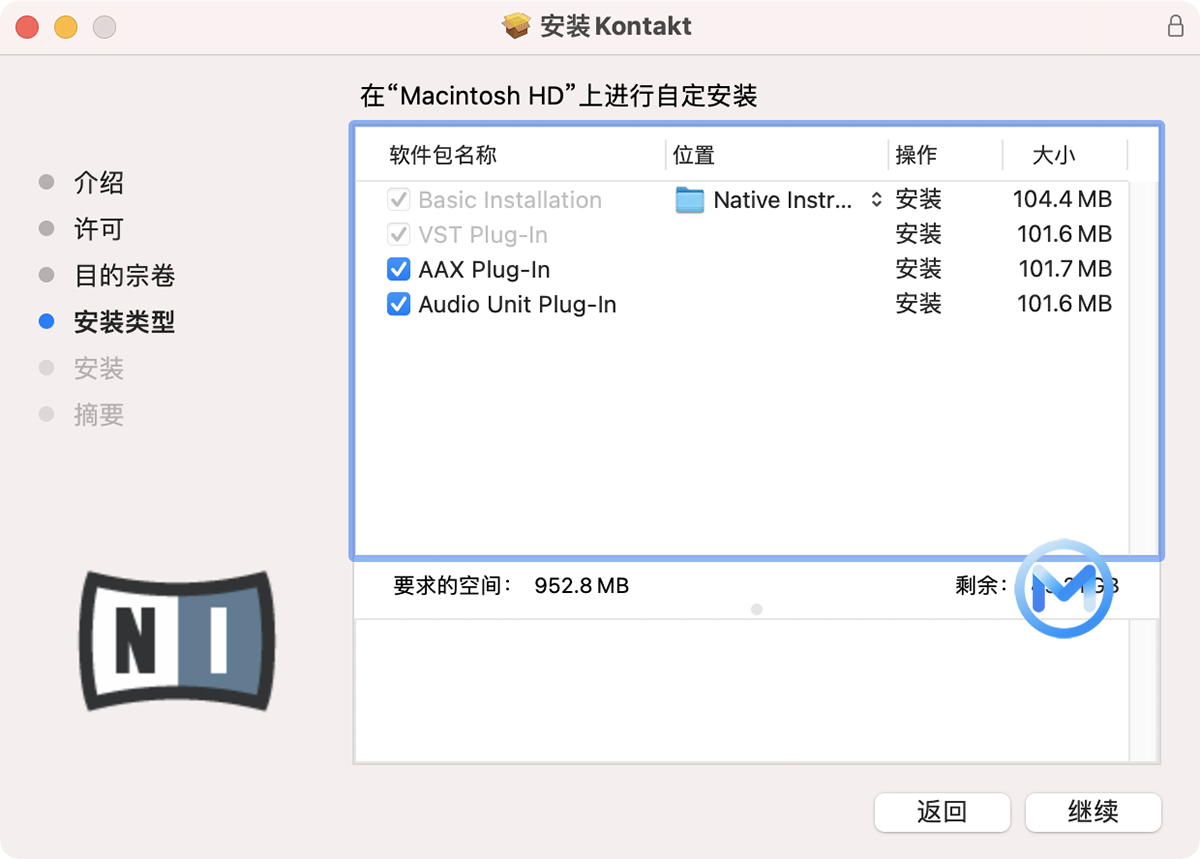Click the 安装Kontakt window title
1200x859 pixels.
(x=616, y=26)
